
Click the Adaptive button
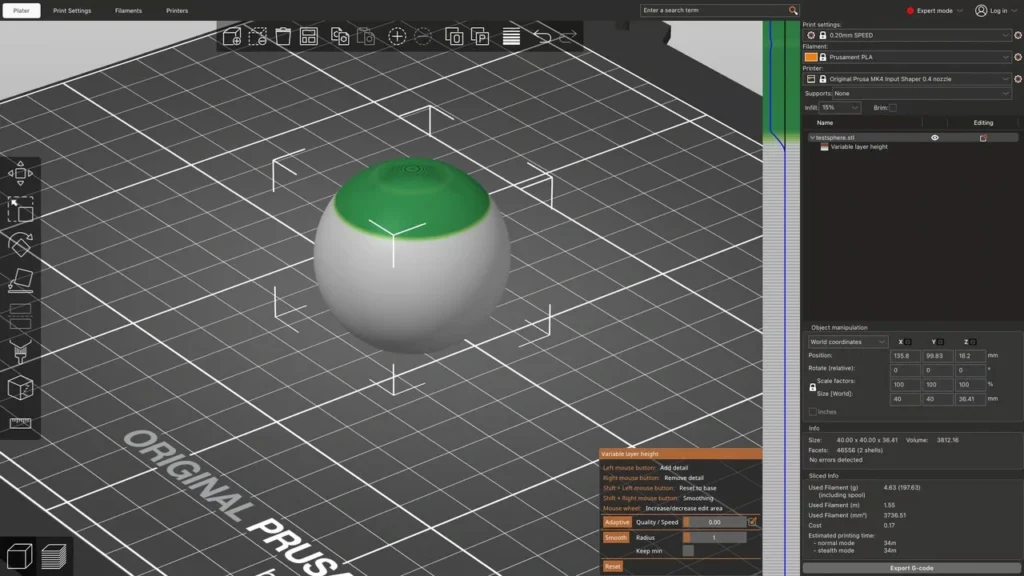point(616,522)
